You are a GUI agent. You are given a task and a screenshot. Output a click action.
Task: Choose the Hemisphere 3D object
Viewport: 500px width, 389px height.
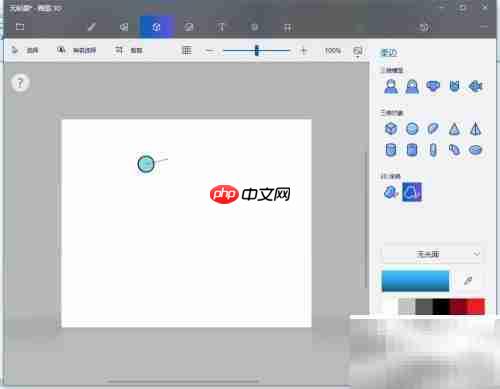[x=433, y=128]
